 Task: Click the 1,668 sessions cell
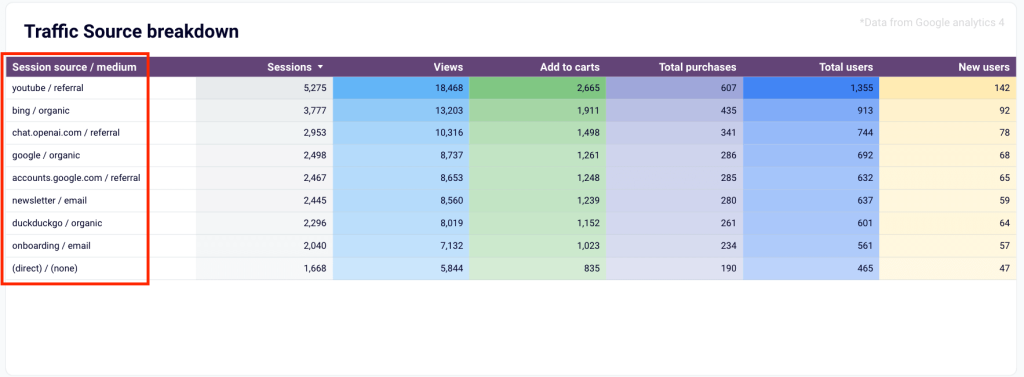[264, 268]
